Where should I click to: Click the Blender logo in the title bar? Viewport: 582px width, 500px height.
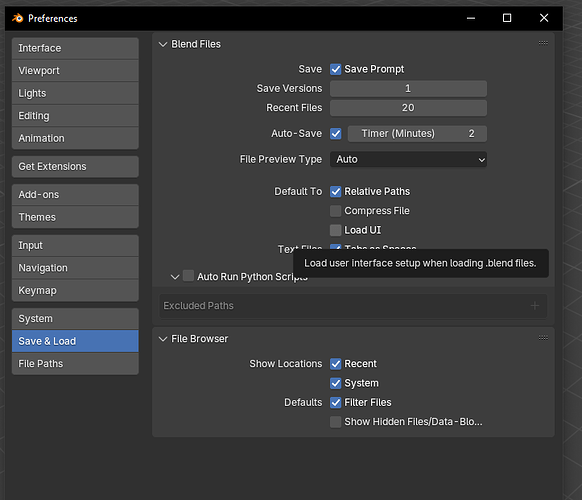17,18
